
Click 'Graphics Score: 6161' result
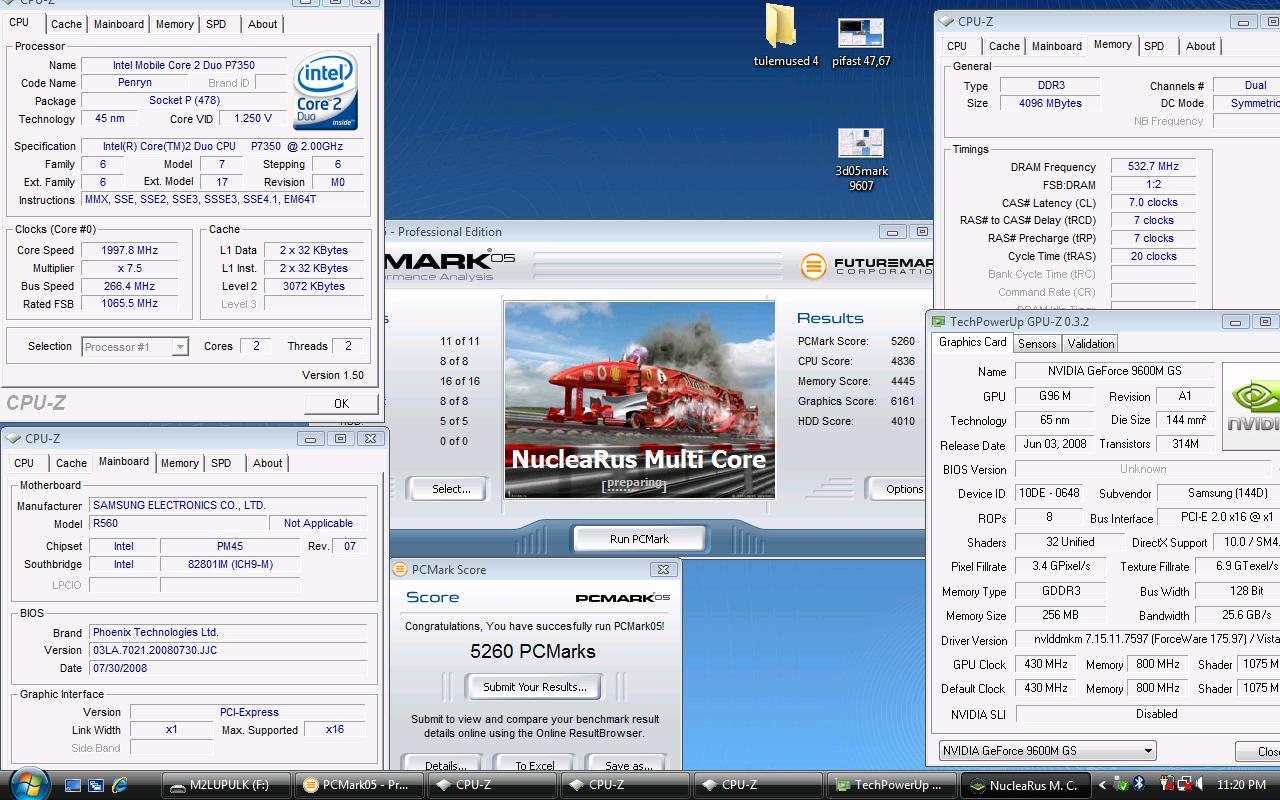pos(856,401)
